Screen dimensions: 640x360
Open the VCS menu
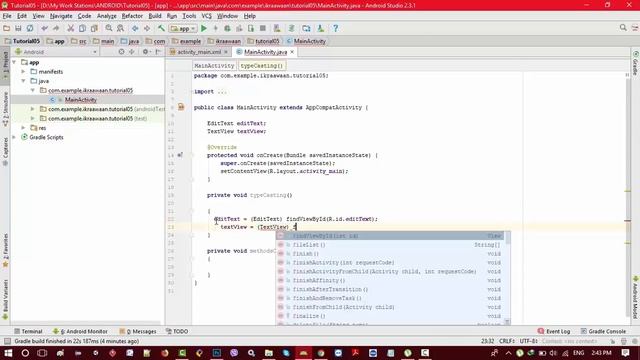coord(207,16)
